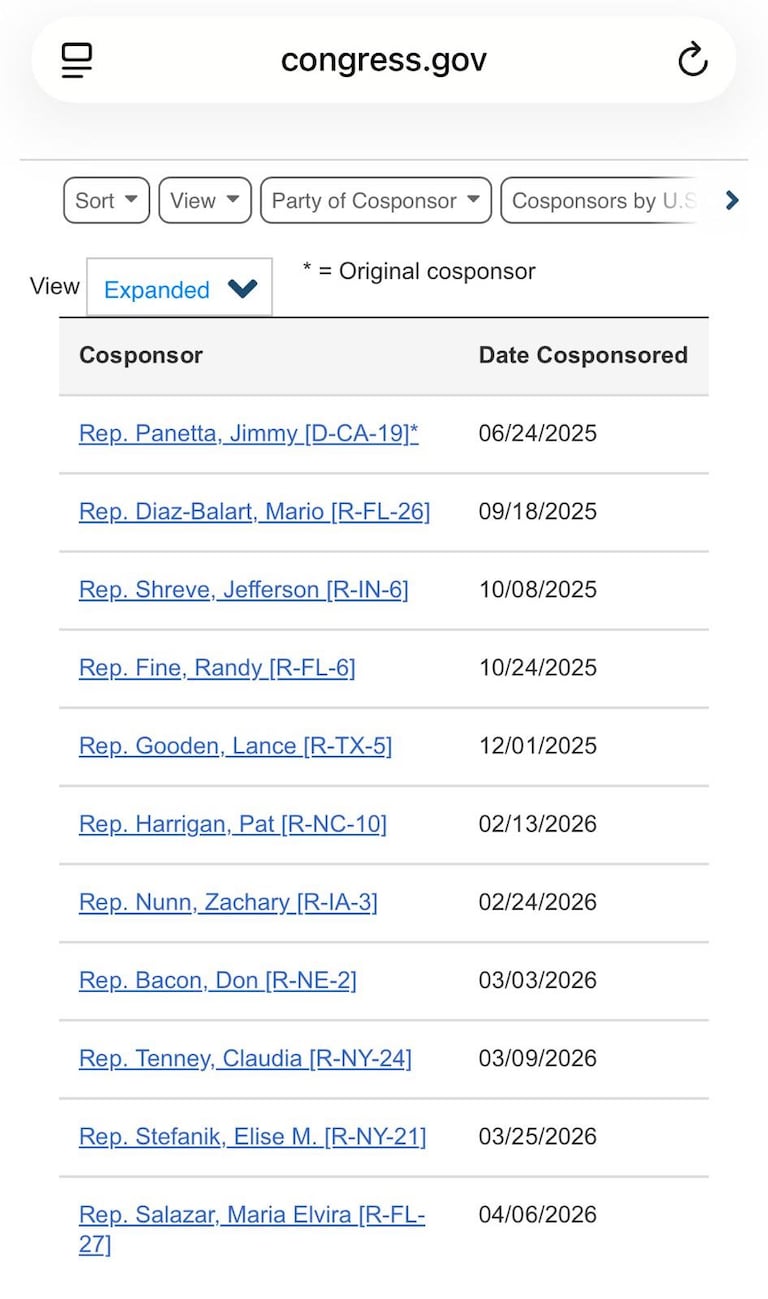
Task: Visit Rep. Shreve, Jefferson profile link
Action: (x=243, y=589)
